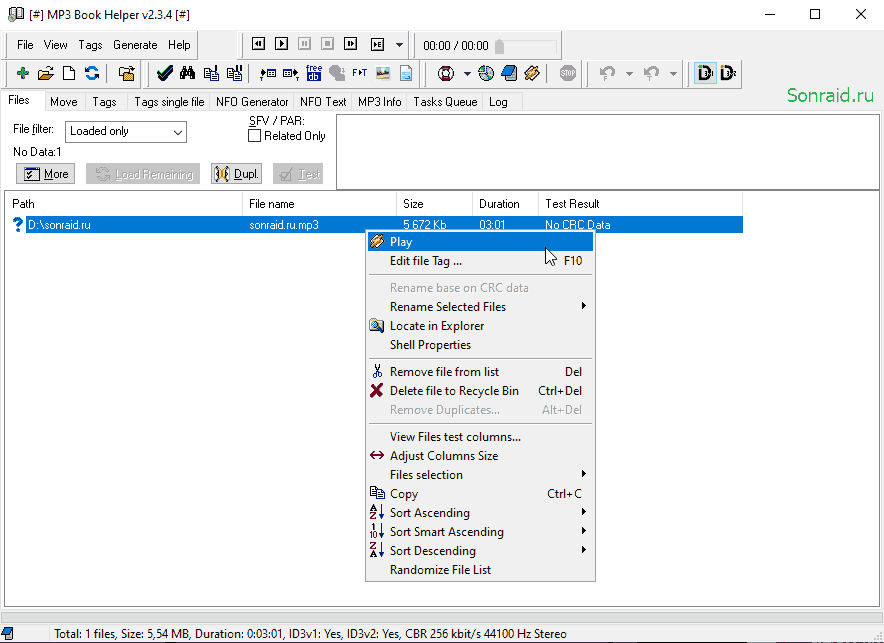Viewport: 884px width, 643px height.
Task: Click the Dupl. button
Action: click(x=236, y=174)
